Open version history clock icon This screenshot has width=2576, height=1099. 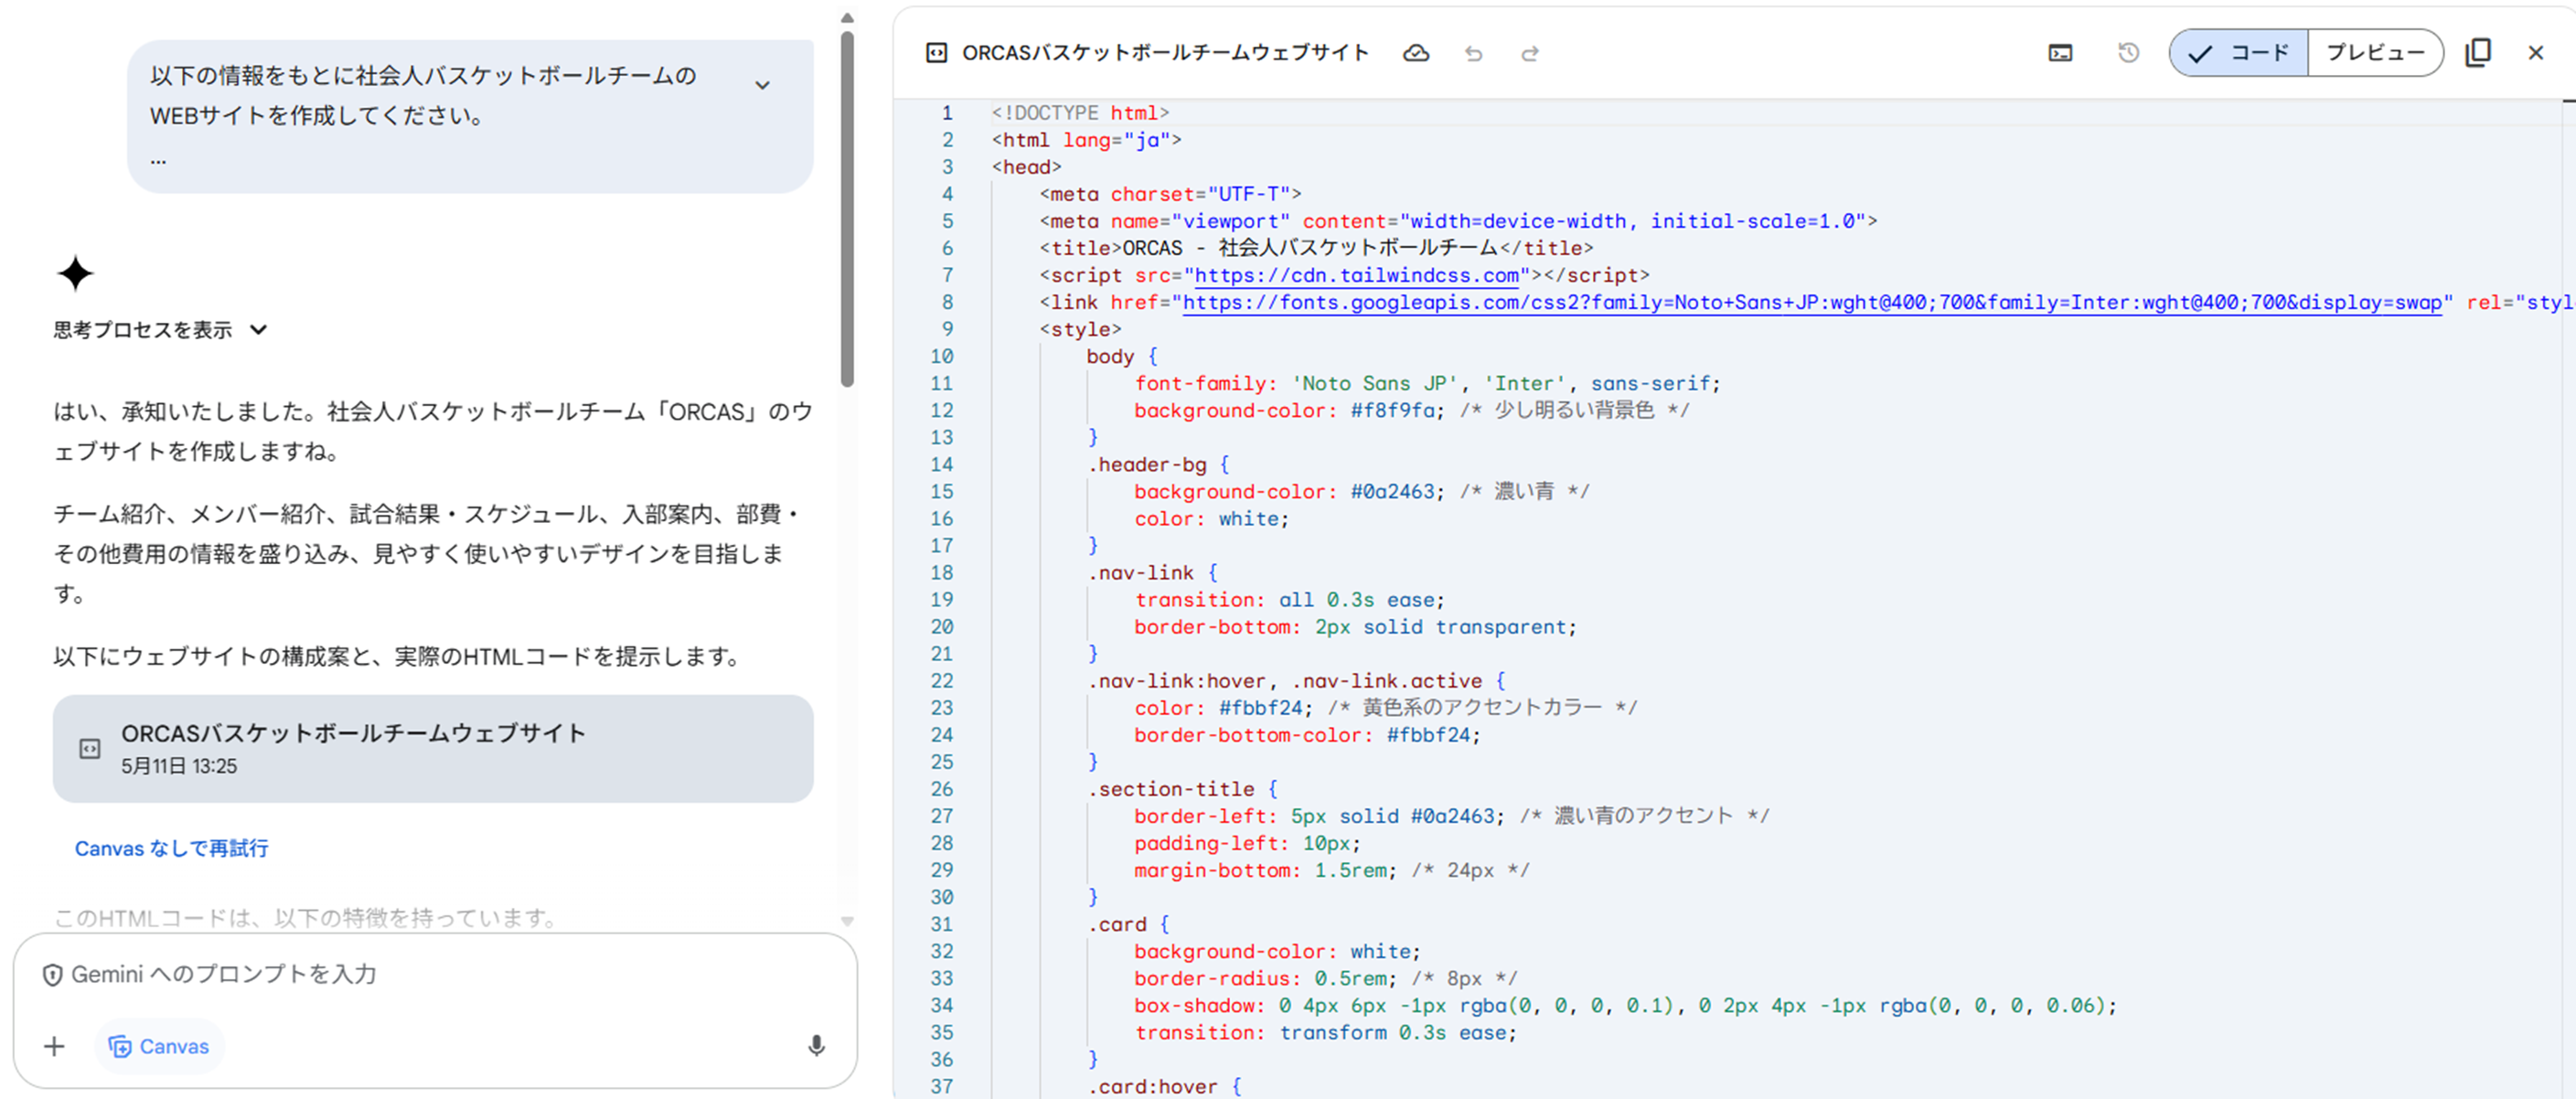[2128, 53]
